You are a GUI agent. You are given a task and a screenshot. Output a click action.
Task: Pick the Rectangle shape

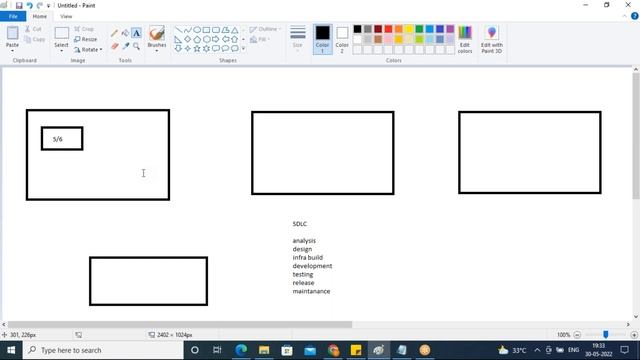click(x=206, y=30)
